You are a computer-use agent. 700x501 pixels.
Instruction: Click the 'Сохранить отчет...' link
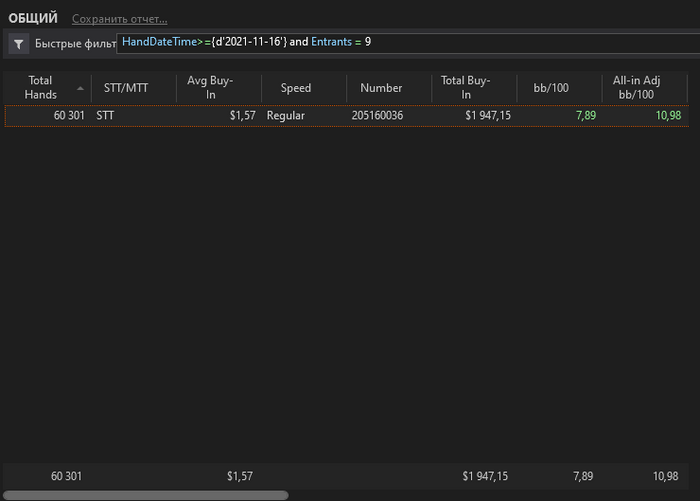point(120,19)
